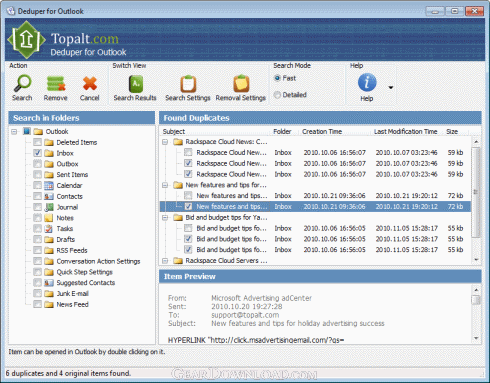Select the Drafts folder
This screenshot has width=490, height=383.
coord(66,239)
